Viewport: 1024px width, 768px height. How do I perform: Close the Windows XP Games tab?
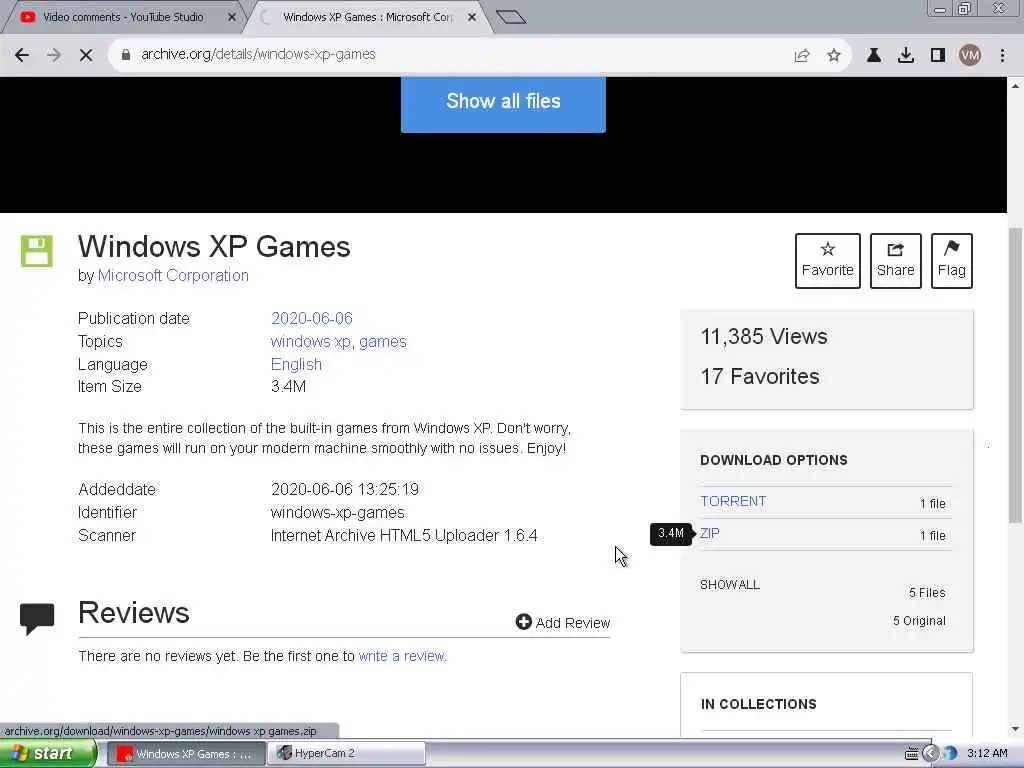[472, 17]
